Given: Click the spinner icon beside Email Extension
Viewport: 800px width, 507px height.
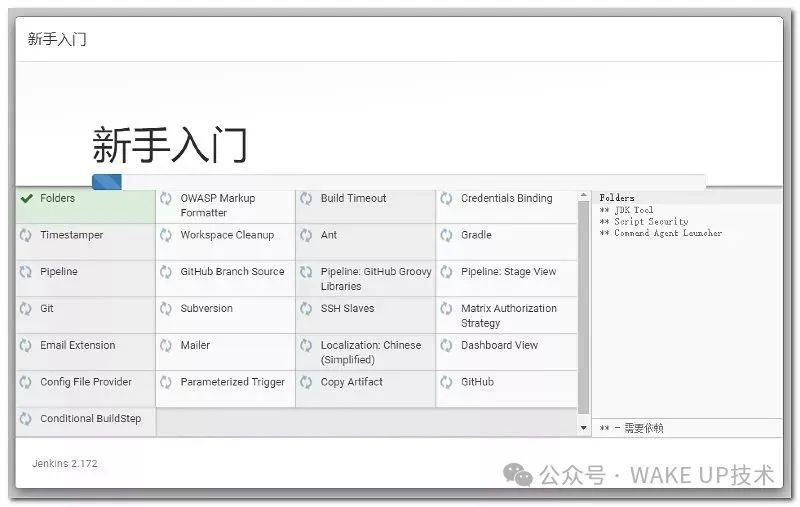Looking at the screenshot, I should coord(26,345).
